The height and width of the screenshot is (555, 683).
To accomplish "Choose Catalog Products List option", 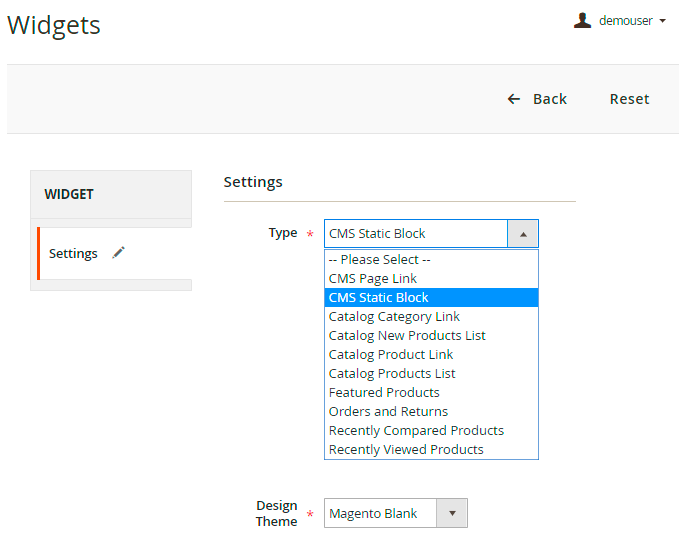I will [x=431, y=374].
